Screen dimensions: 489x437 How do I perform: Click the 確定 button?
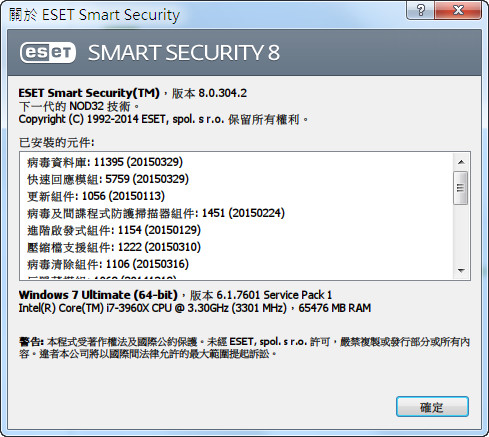pyautogui.click(x=432, y=407)
